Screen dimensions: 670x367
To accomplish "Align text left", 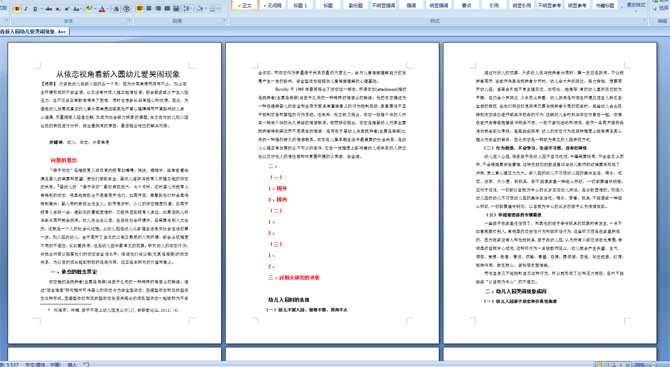I will (140, 9).
